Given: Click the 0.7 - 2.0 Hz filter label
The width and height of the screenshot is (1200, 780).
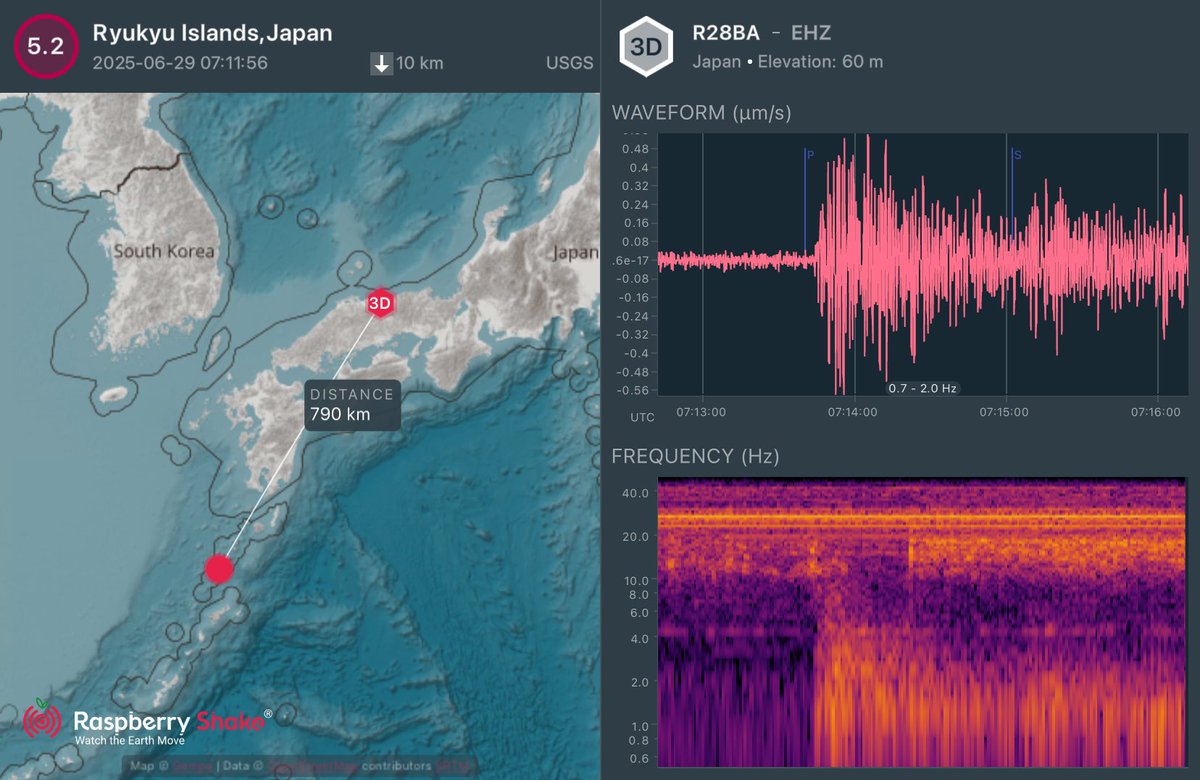Looking at the screenshot, I should coord(924,387).
